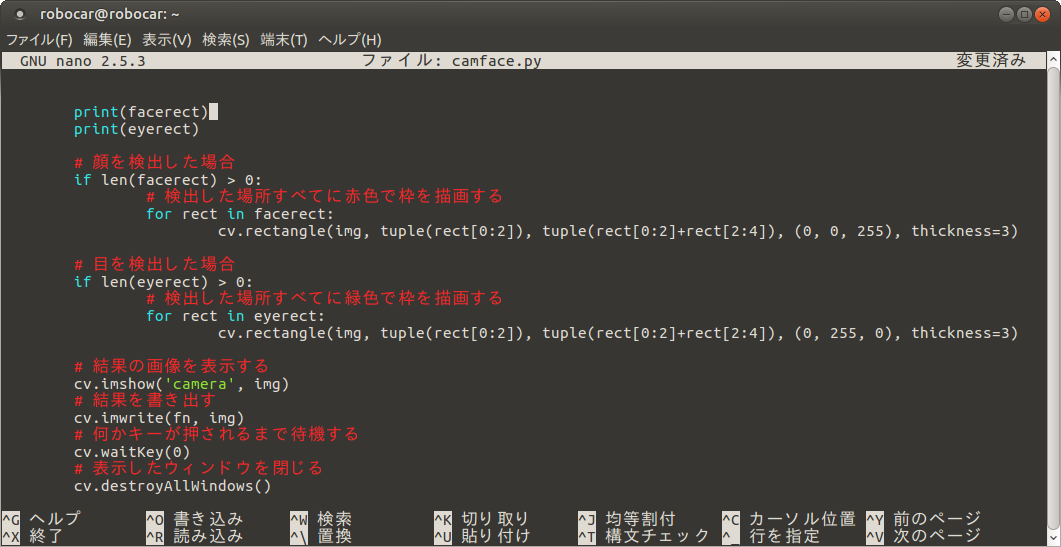Click the 変更済み modified indicator
Screen dimensions: 1061x547
click(991, 61)
